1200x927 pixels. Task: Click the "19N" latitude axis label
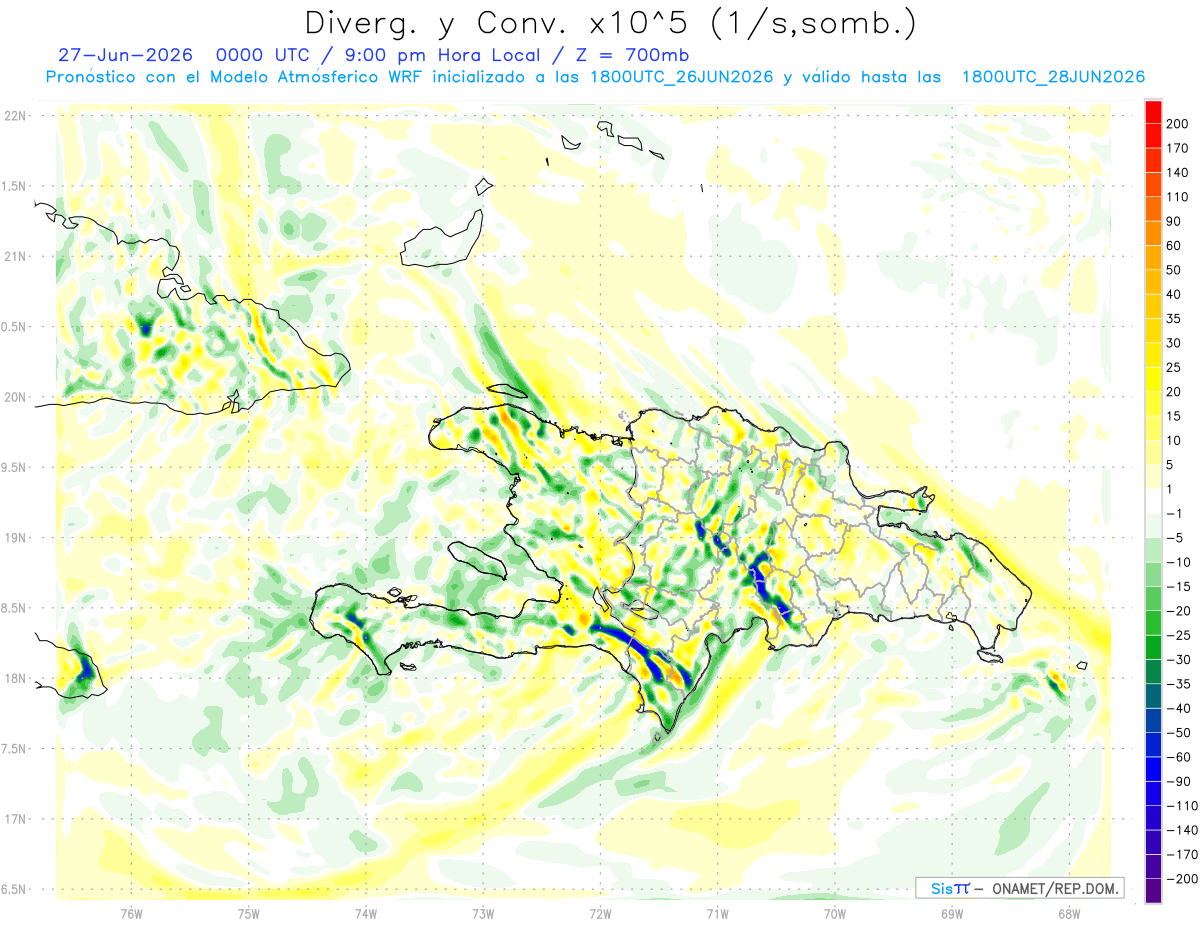pos(14,538)
